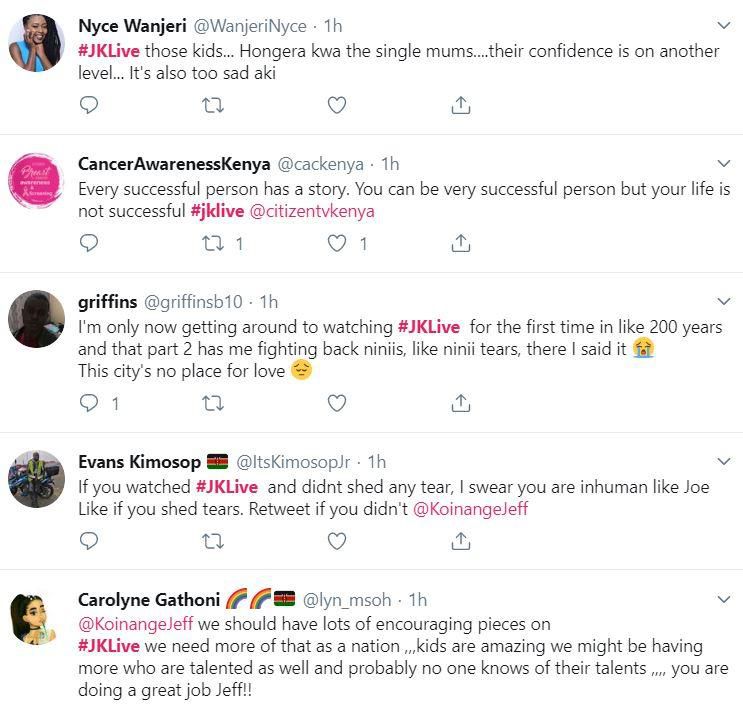View Carolyne Gathoni's profile picture
Screen dimensions: 743x710
37,617
